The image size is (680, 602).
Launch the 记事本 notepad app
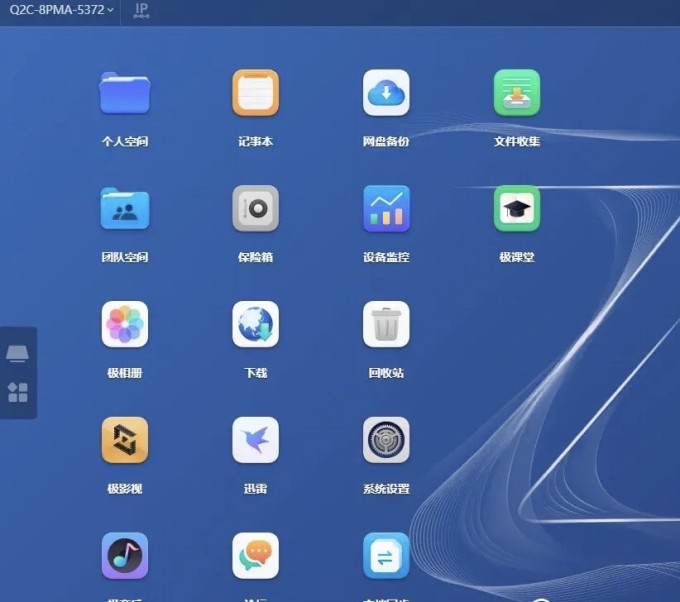point(255,92)
